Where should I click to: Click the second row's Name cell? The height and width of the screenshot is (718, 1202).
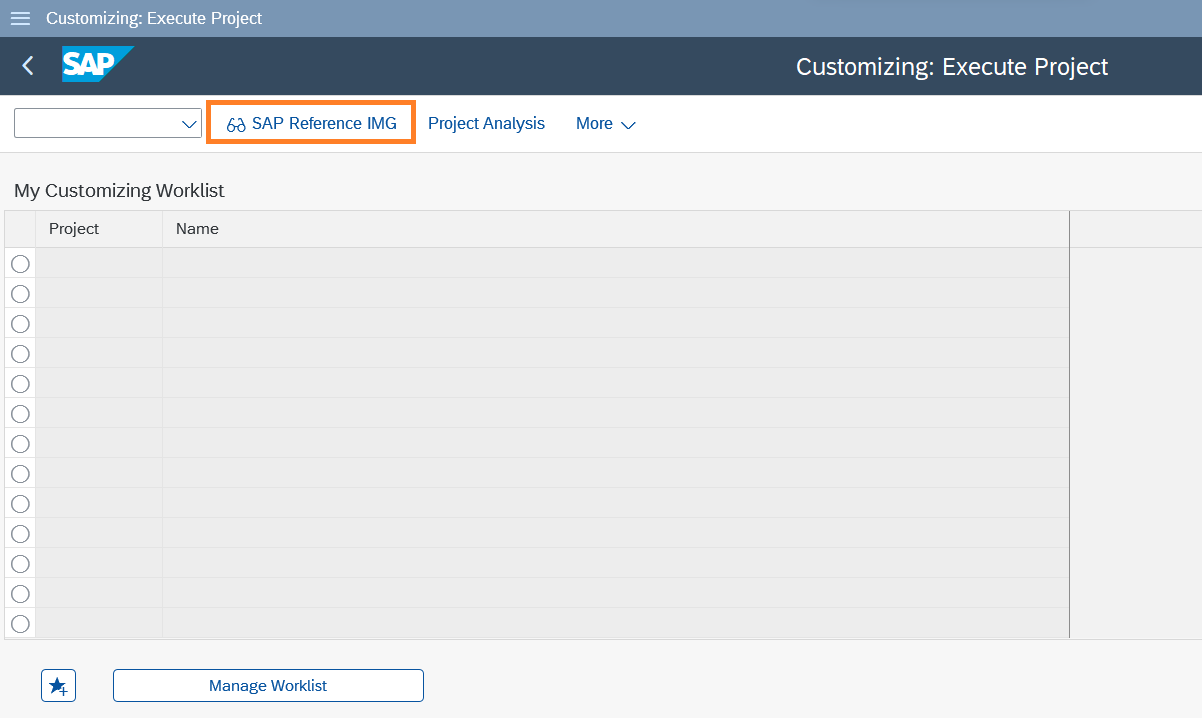coord(614,294)
